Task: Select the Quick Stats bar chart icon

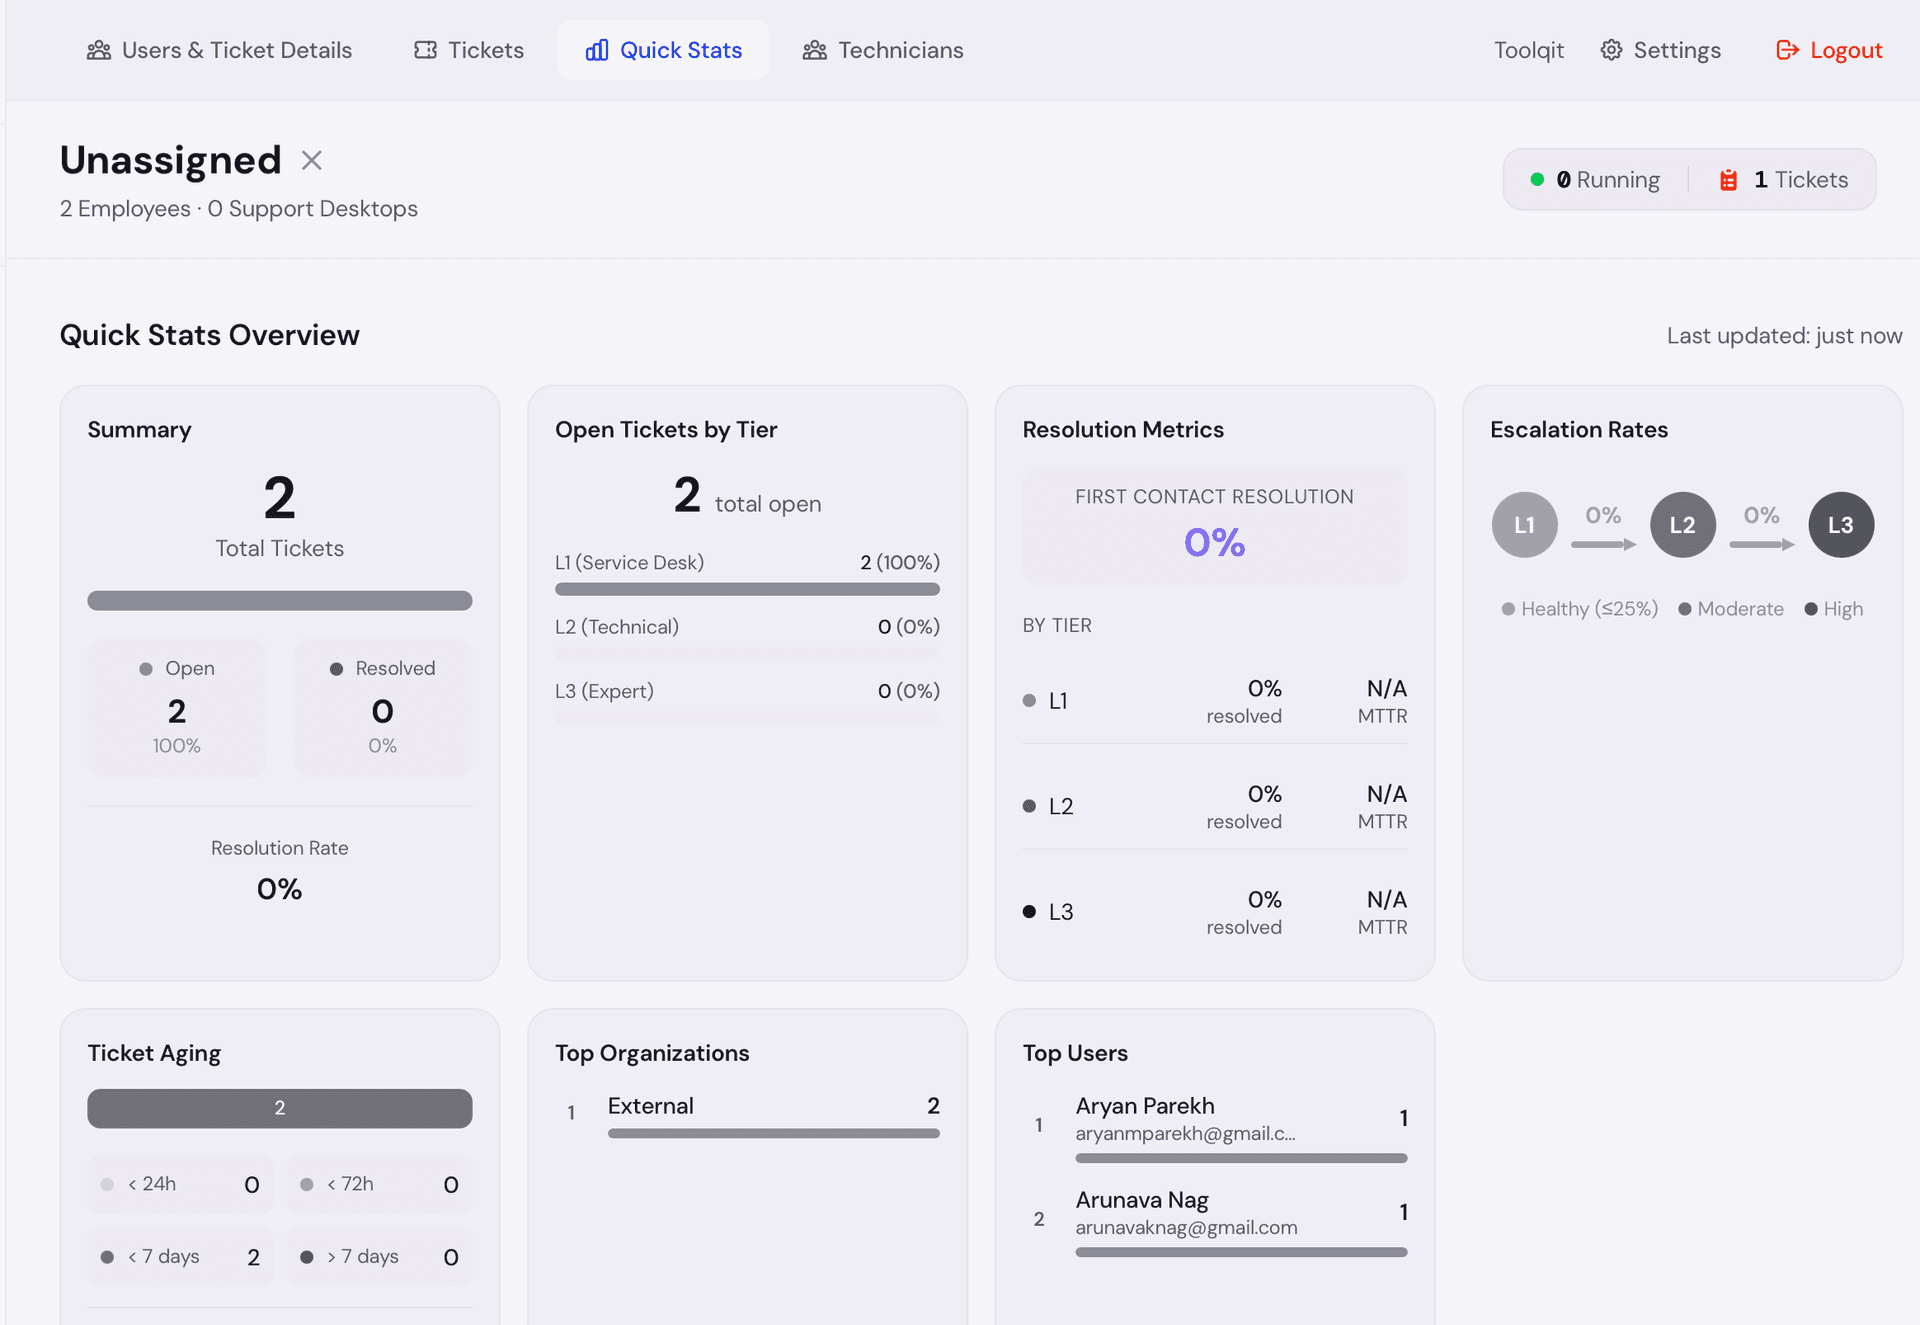Action: coord(597,49)
